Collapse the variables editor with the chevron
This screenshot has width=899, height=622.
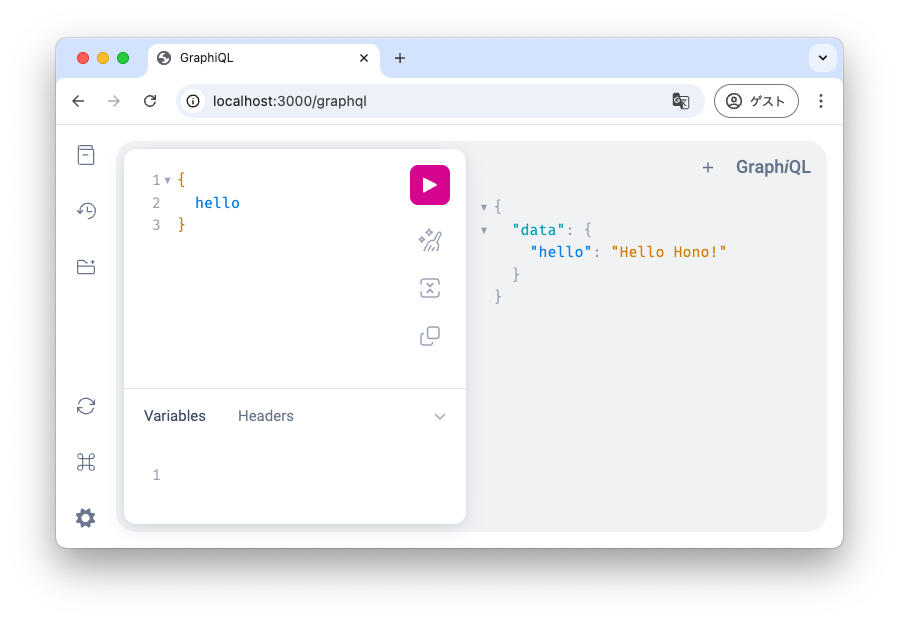point(440,416)
